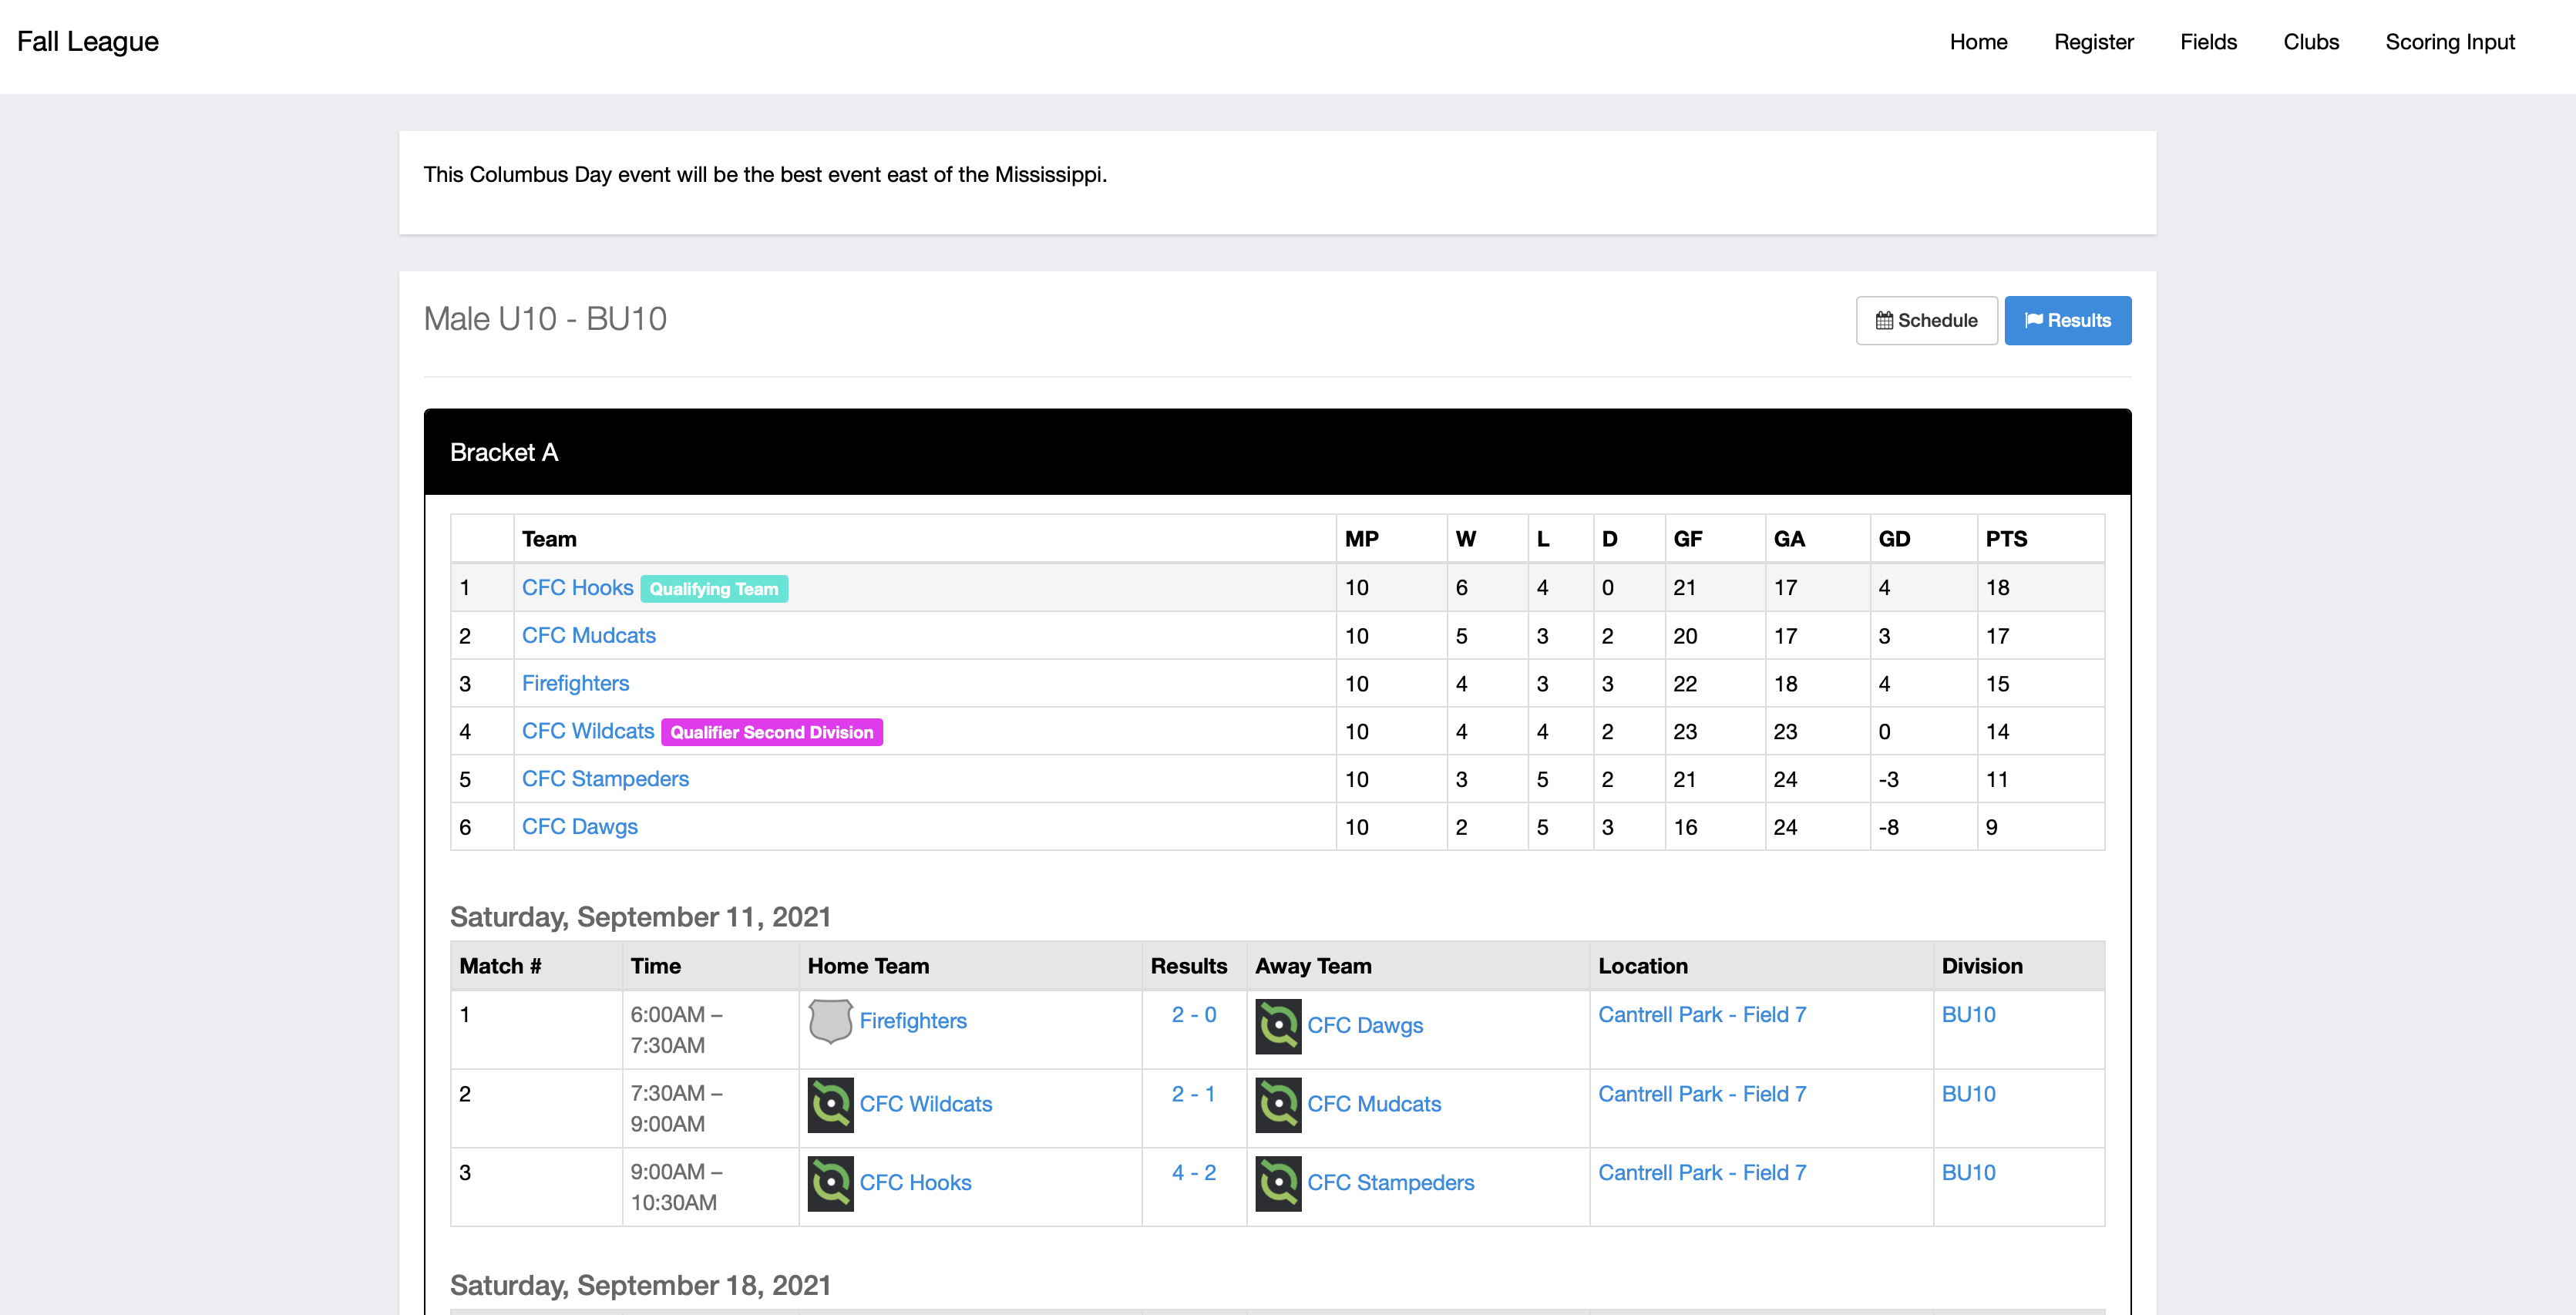The image size is (2576, 1315).
Task: Click the Saturday, September 18, 2021 heading
Action: [640, 1285]
